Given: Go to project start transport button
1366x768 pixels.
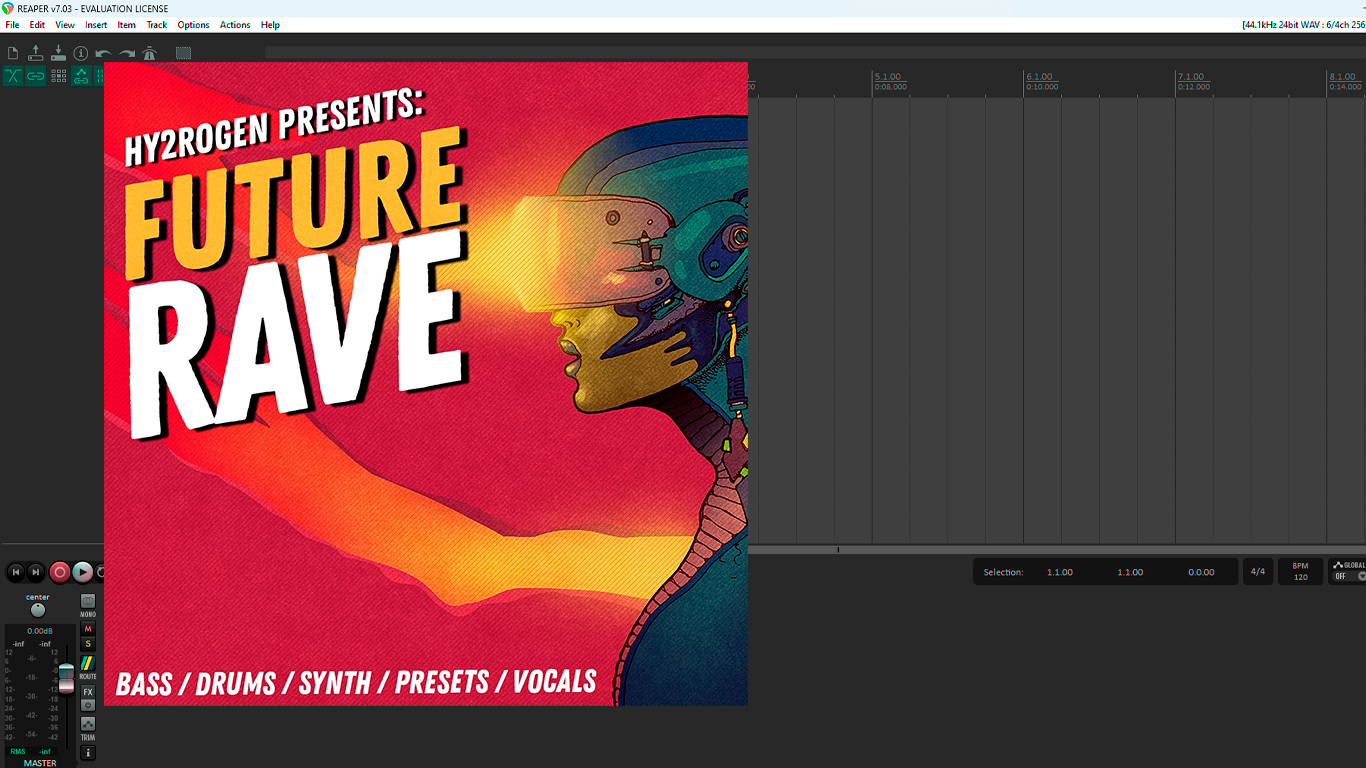Looking at the screenshot, I should 16,572.
